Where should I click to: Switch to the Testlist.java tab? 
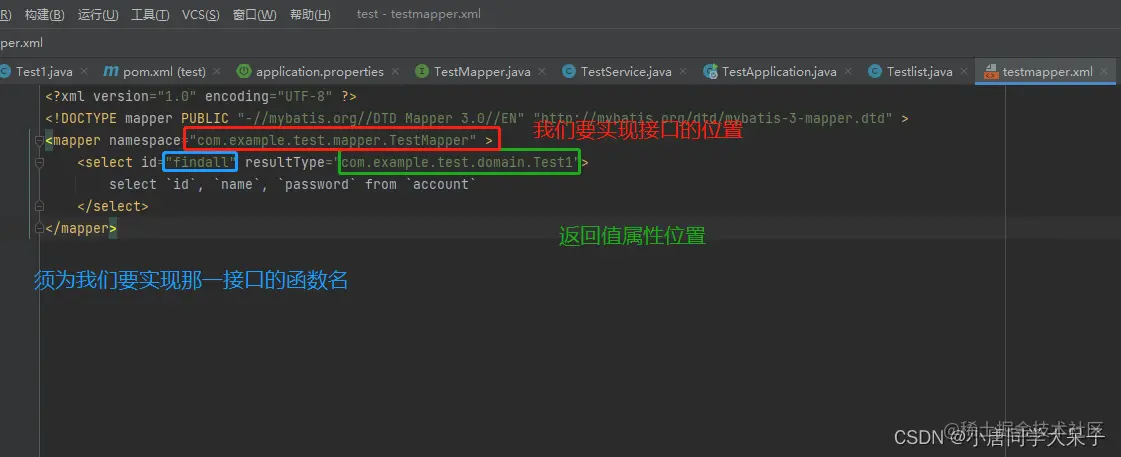[919, 72]
